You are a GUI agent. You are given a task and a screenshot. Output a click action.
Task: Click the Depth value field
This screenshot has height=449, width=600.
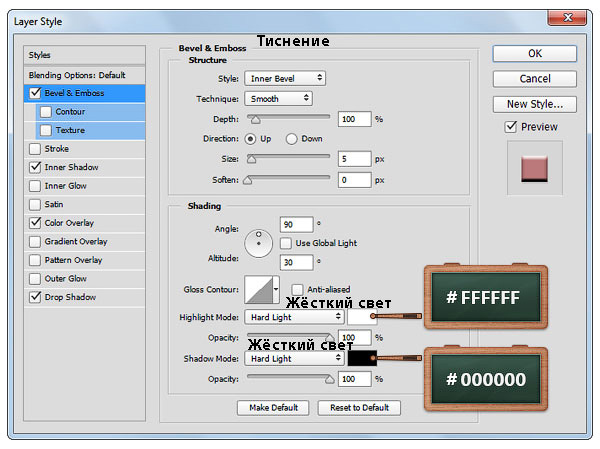click(354, 119)
